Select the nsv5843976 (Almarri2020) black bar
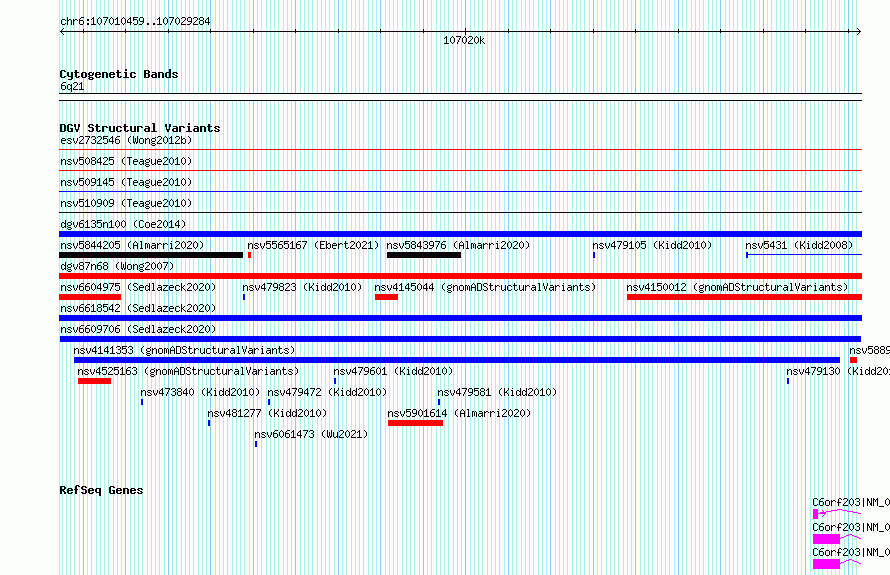 (x=424, y=255)
